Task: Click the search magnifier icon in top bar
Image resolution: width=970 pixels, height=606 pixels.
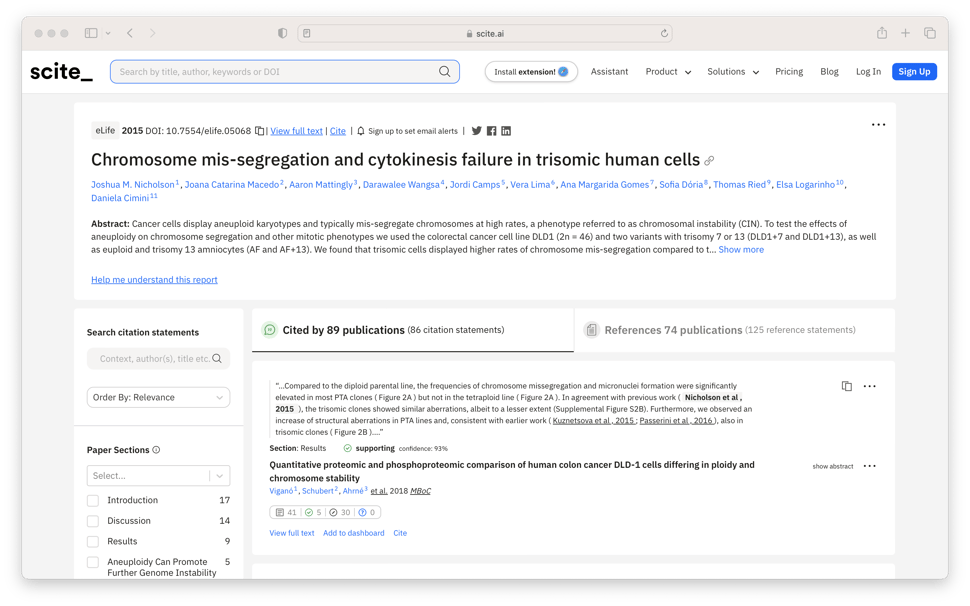Action: click(444, 72)
